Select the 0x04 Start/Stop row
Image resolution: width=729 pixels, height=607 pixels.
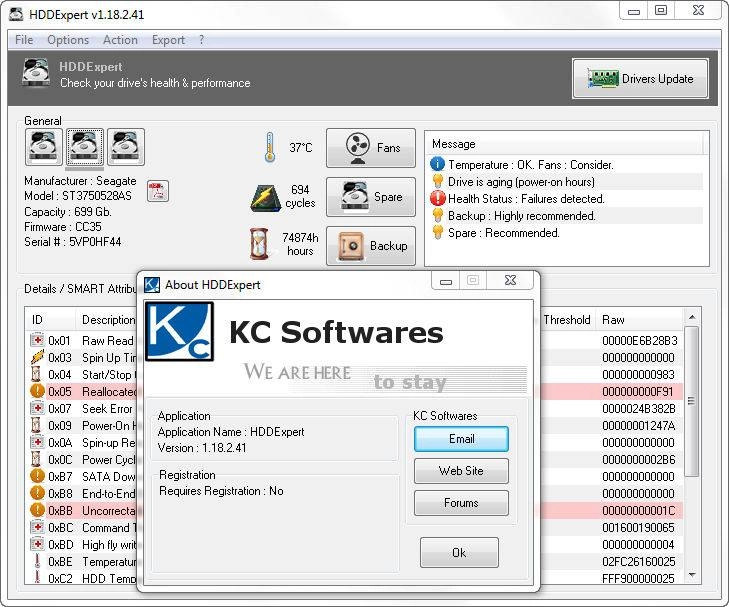pyautogui.click(x=83, y=374)
